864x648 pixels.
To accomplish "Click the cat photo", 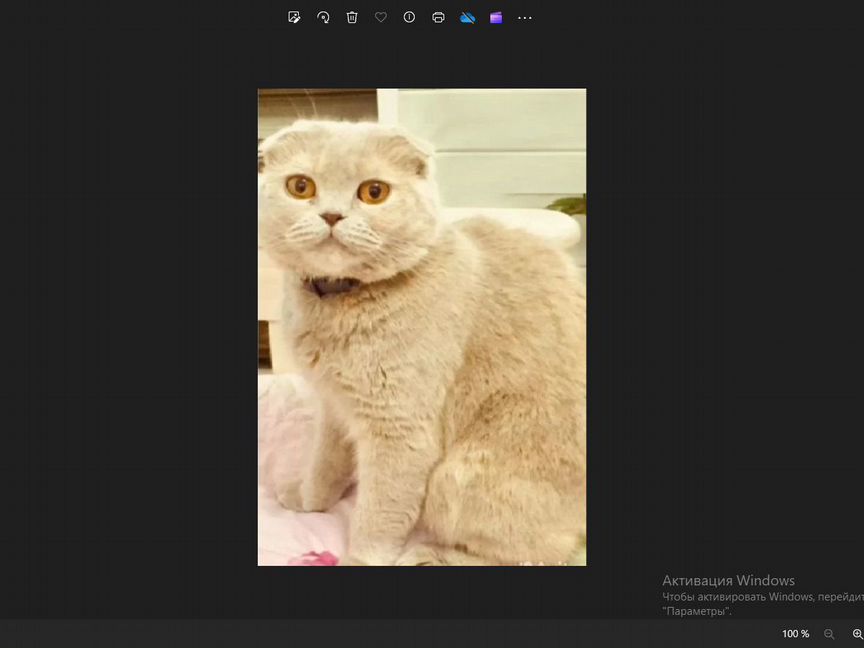I will [x=422, y=326].
